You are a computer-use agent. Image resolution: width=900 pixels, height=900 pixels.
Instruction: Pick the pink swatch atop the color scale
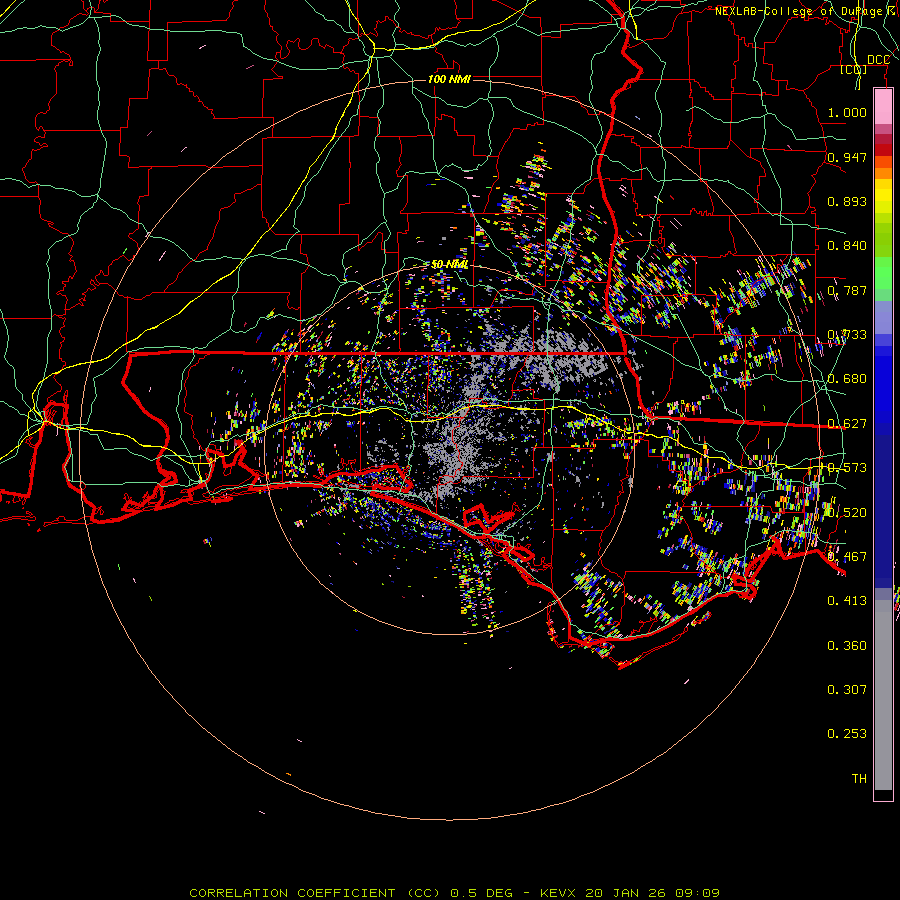pyautogui.click(x=883, y=107)
